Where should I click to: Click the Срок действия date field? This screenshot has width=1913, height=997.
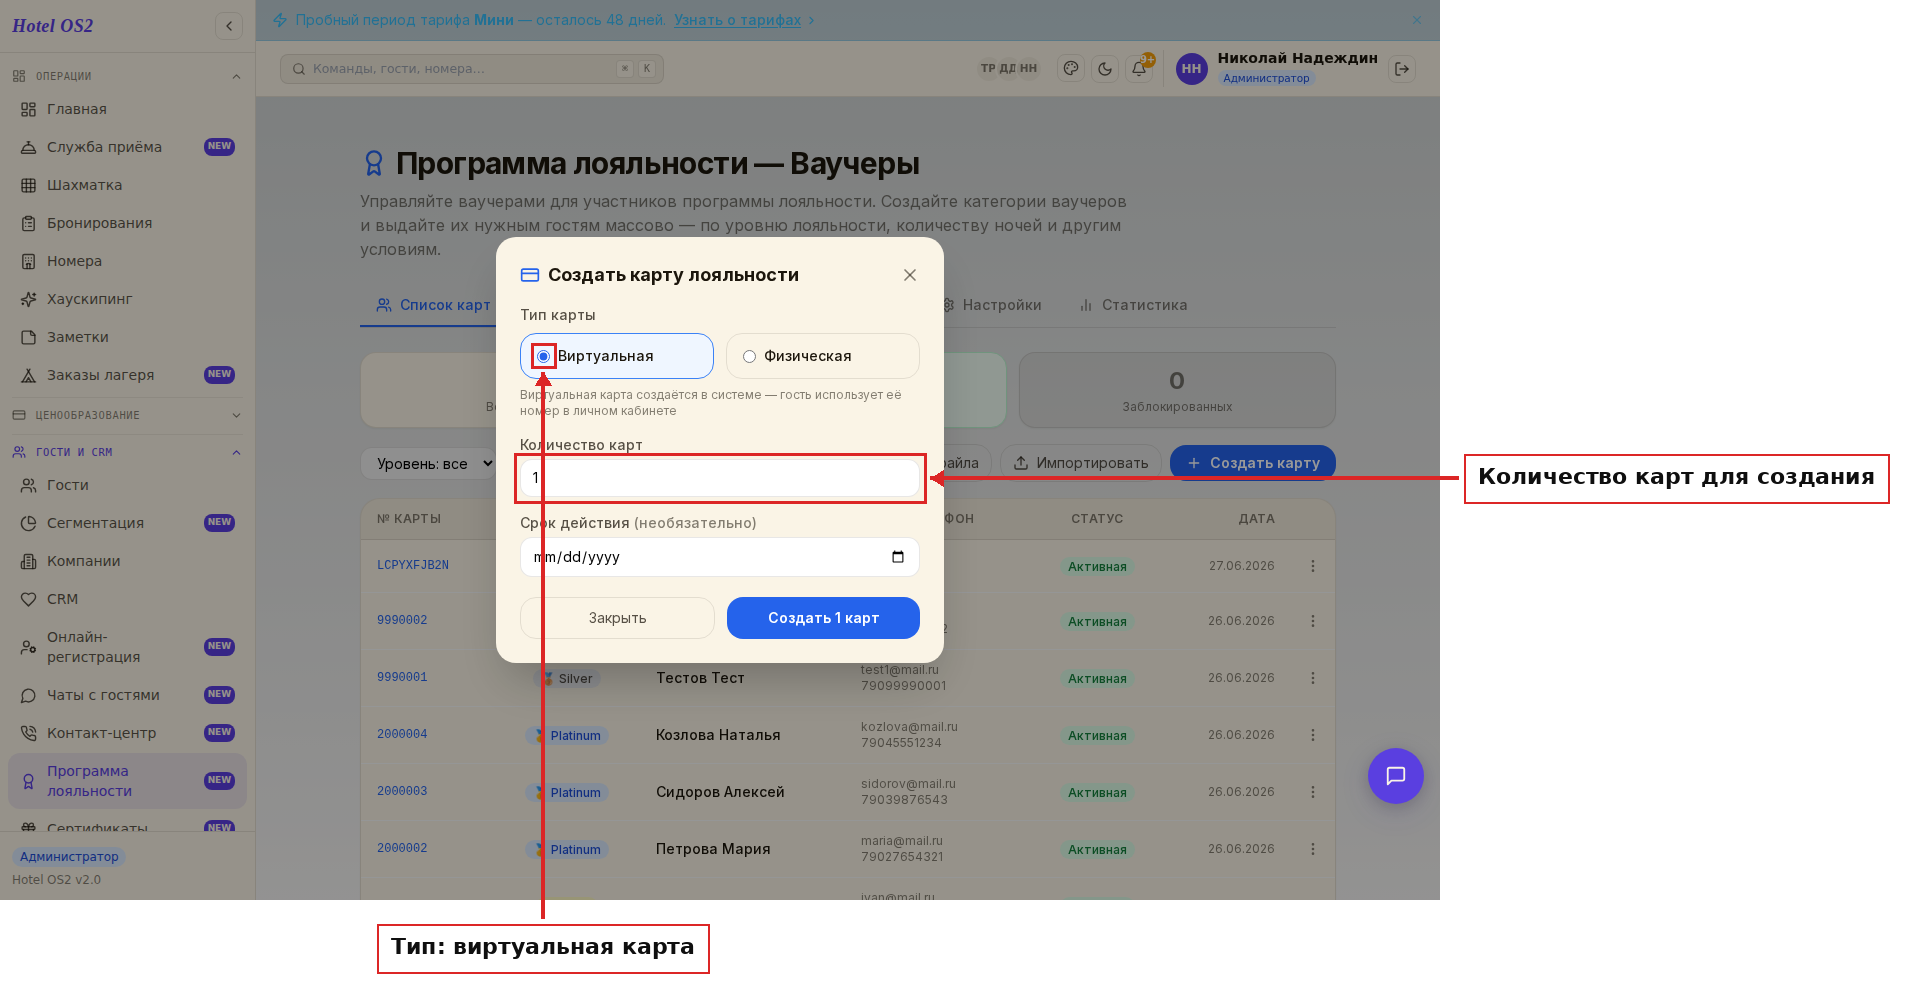[720, 557]
